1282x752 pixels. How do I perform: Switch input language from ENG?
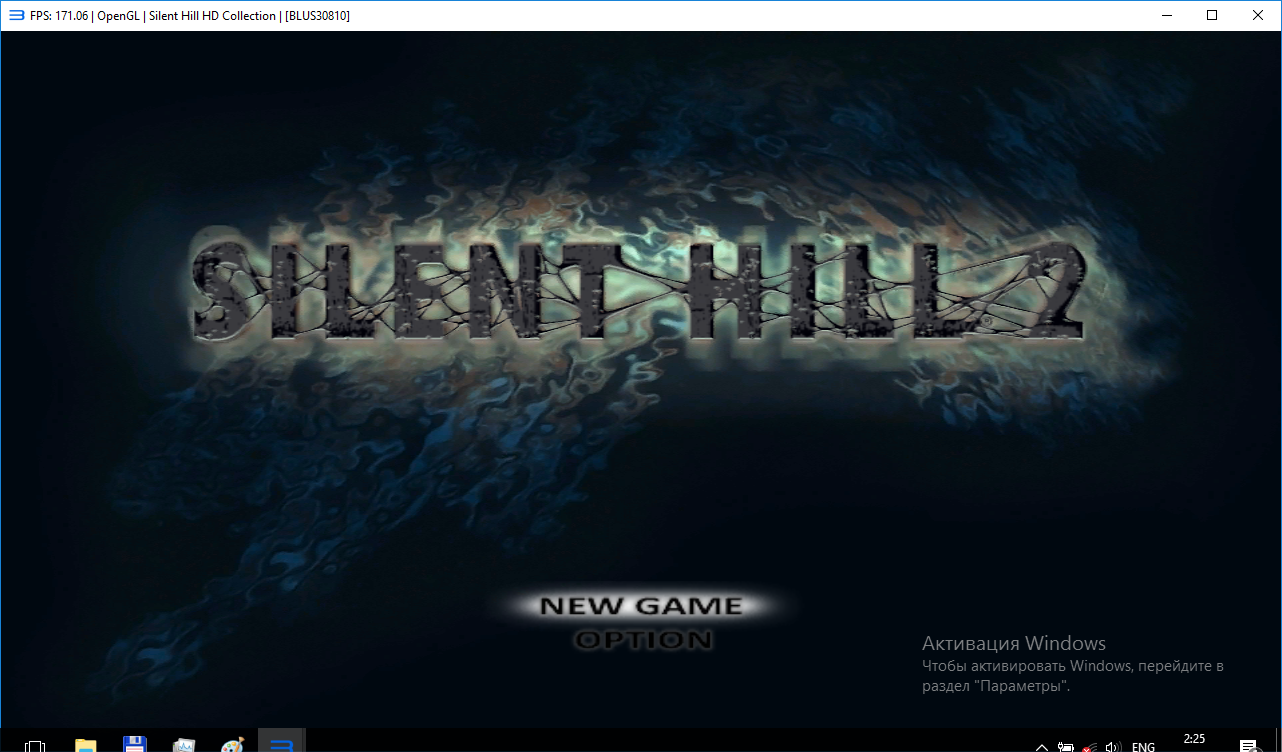(x=1143, y=746)
